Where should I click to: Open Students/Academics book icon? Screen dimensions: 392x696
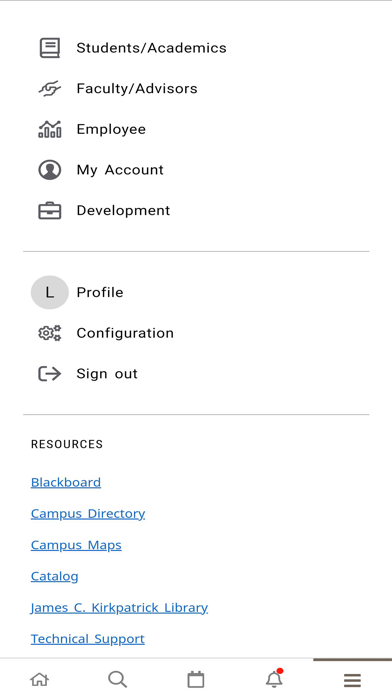(50, 48)
